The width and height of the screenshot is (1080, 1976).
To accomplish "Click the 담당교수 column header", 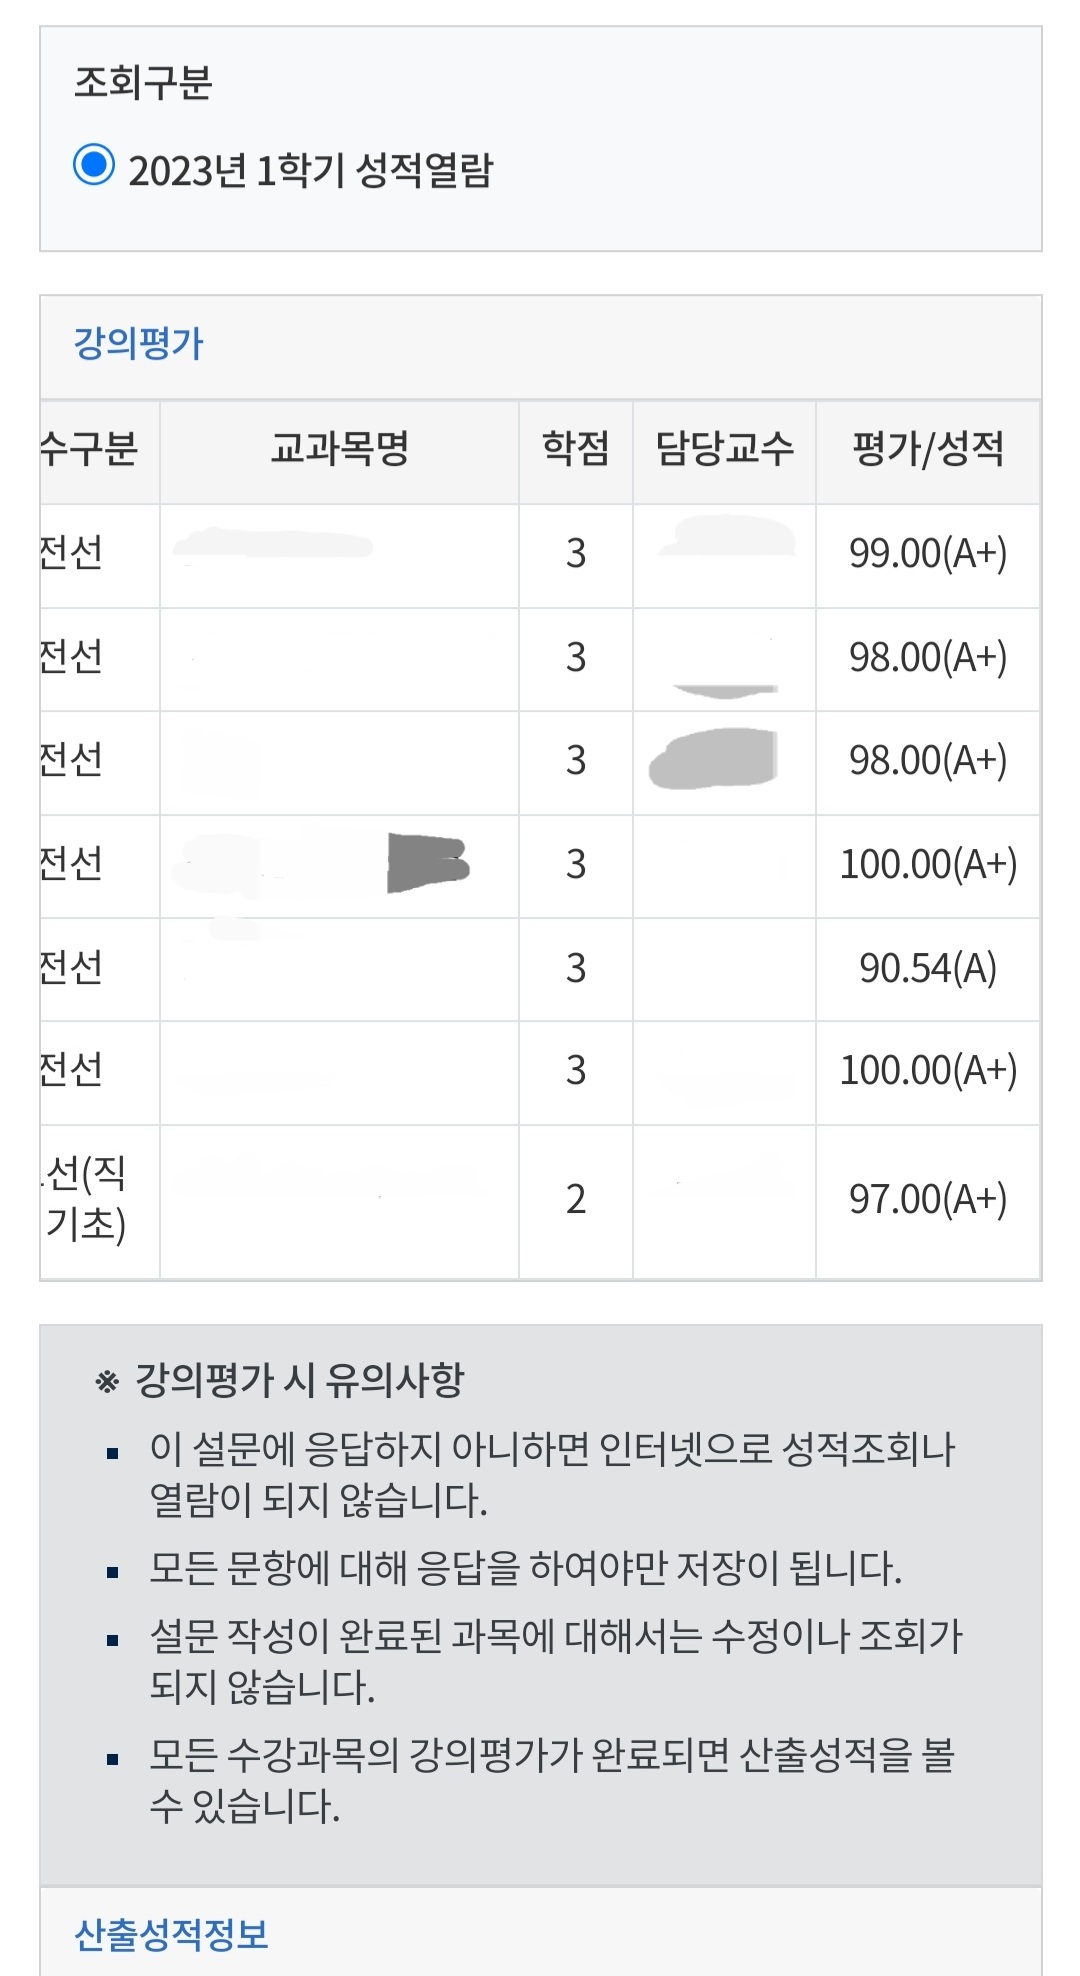I will point(724,449).
